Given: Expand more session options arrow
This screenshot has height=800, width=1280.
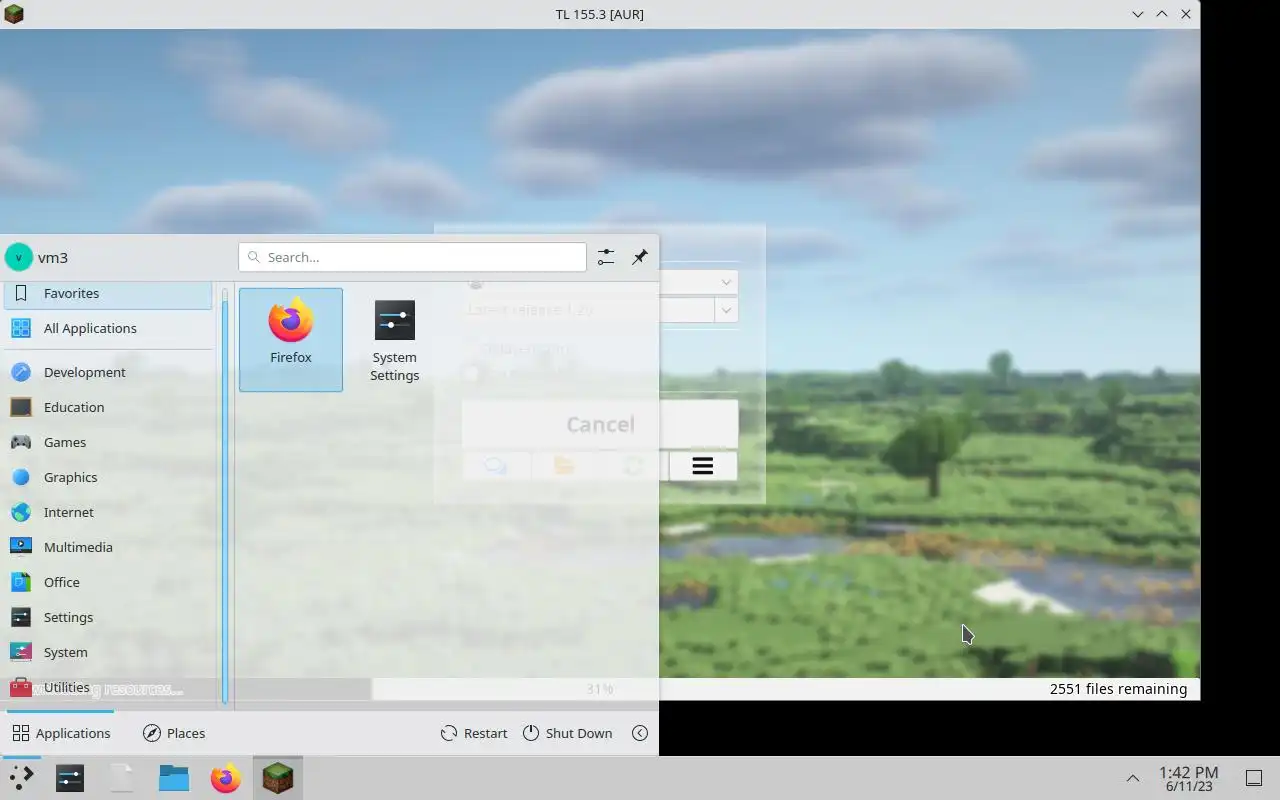Looking at the screenshot, I should tap(640, 733).
